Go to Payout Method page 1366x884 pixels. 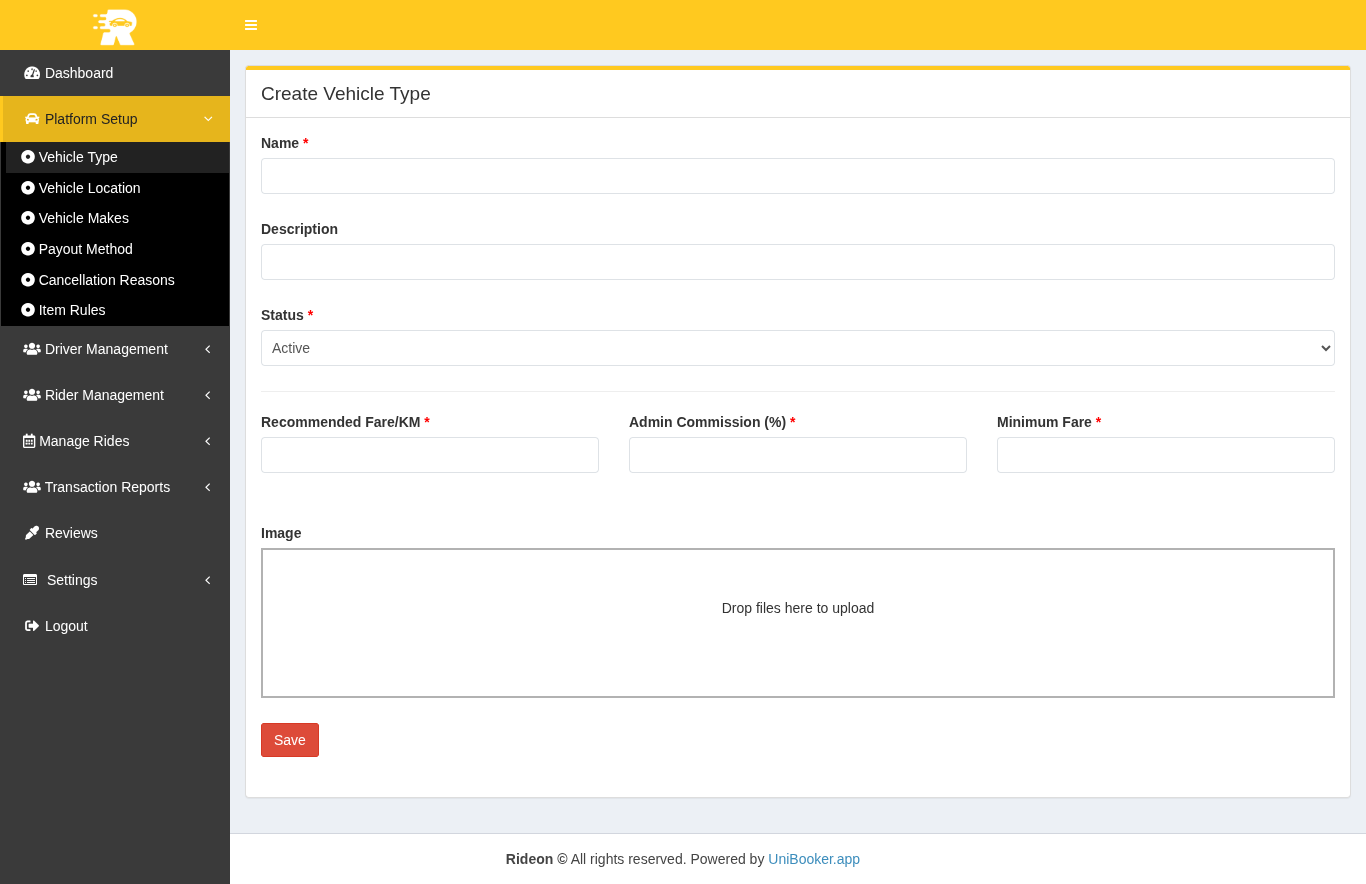[x=85, y=249]
